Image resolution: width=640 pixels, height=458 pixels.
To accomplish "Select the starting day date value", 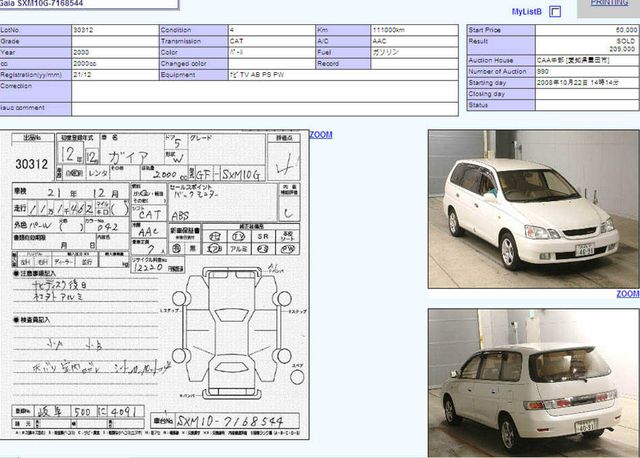I will [578, 83].
